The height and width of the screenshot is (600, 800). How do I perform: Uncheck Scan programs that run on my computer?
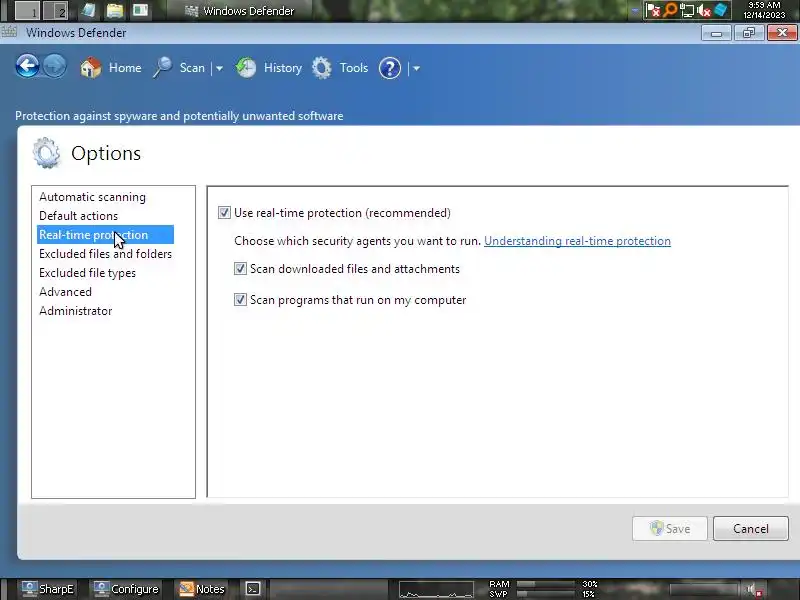pyautogui.click(x=240, y=300)
